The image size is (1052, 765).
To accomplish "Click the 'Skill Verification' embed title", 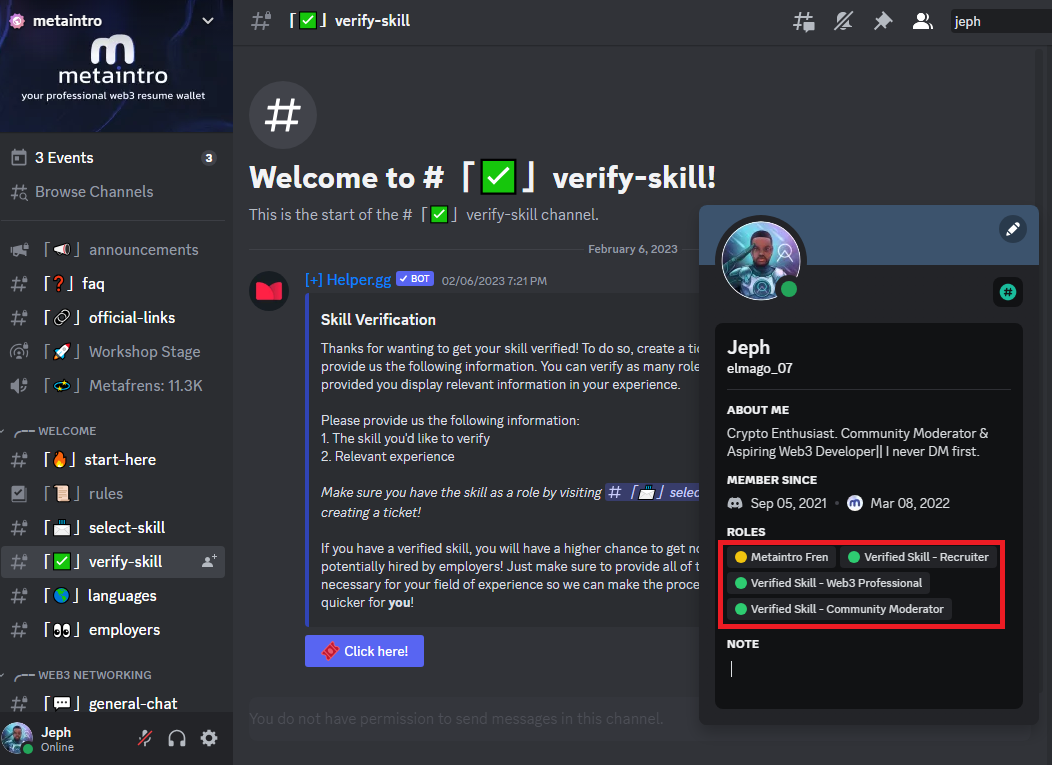I will pyautogui.click(x=378, y=320).
